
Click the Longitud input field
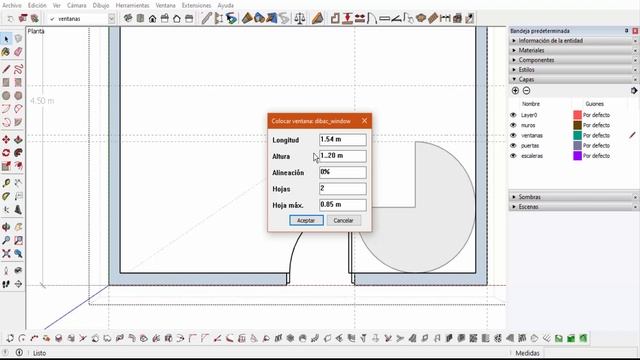(x=342, y=140)
